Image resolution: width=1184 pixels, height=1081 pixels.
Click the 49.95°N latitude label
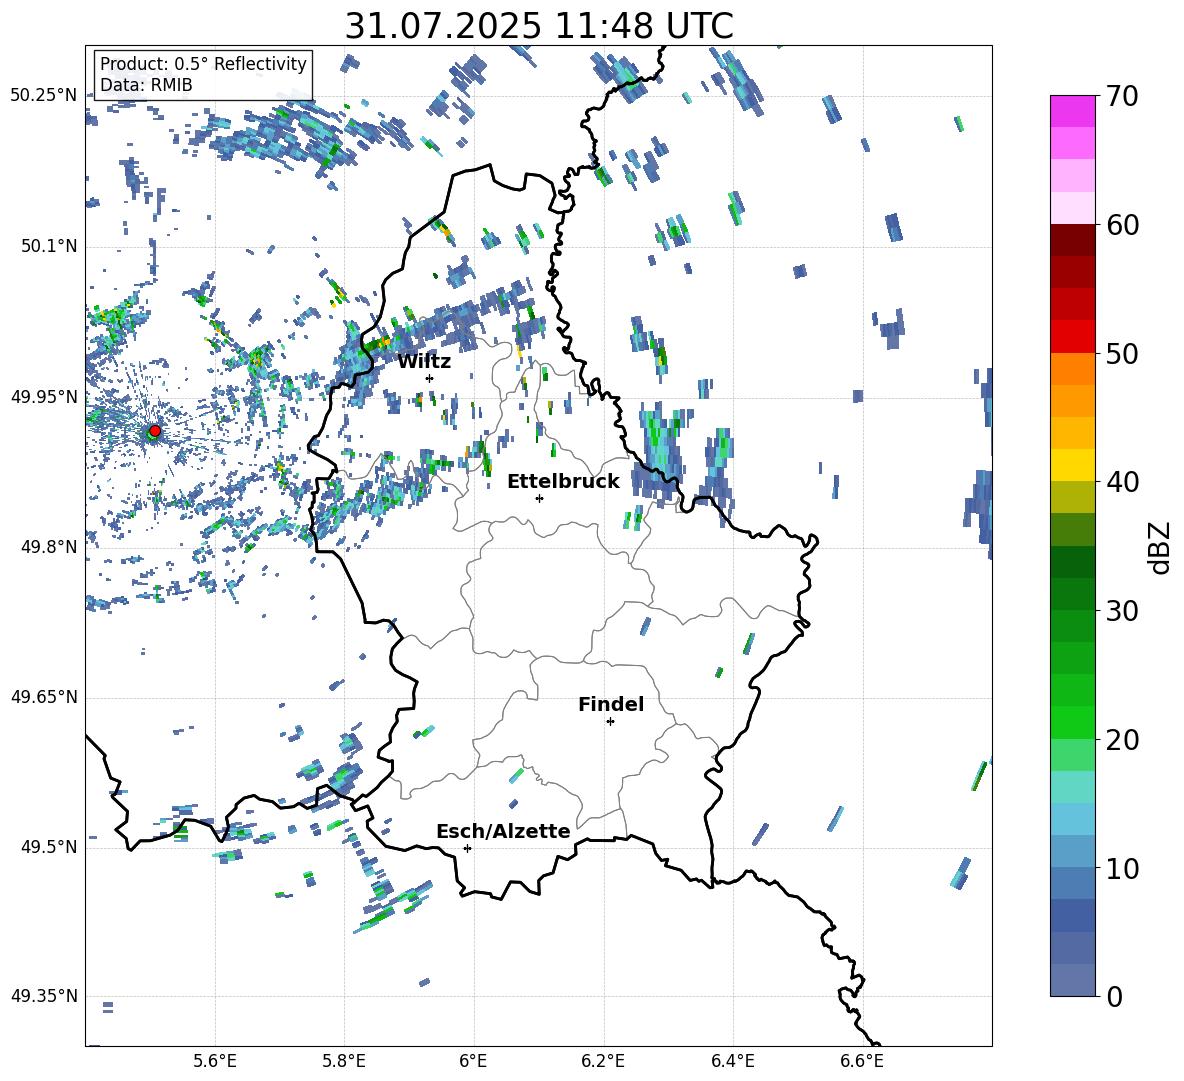[x=43, y=397]
